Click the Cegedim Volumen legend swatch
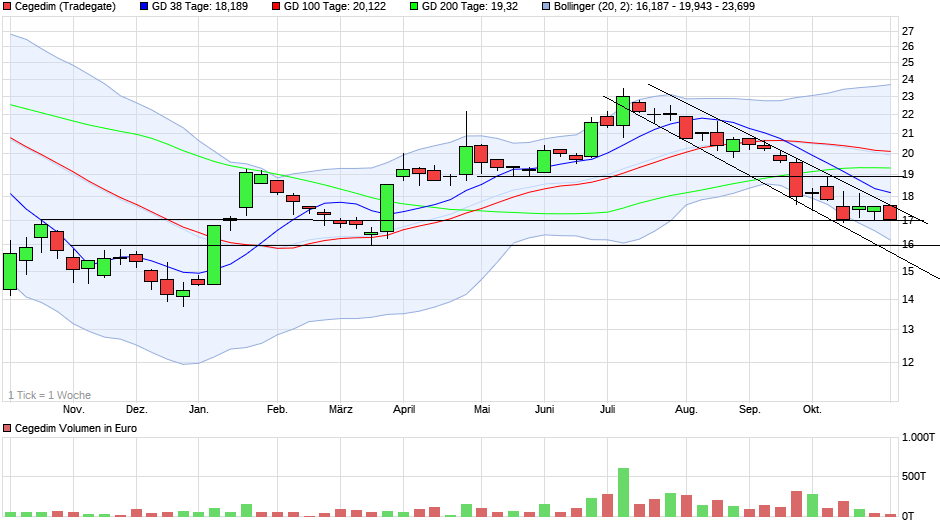940x526 pixels. click(7, 428)
